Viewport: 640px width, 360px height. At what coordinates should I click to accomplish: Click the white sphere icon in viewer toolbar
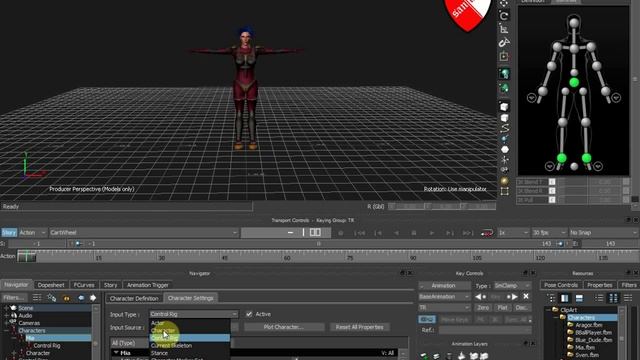coord(505,149)
